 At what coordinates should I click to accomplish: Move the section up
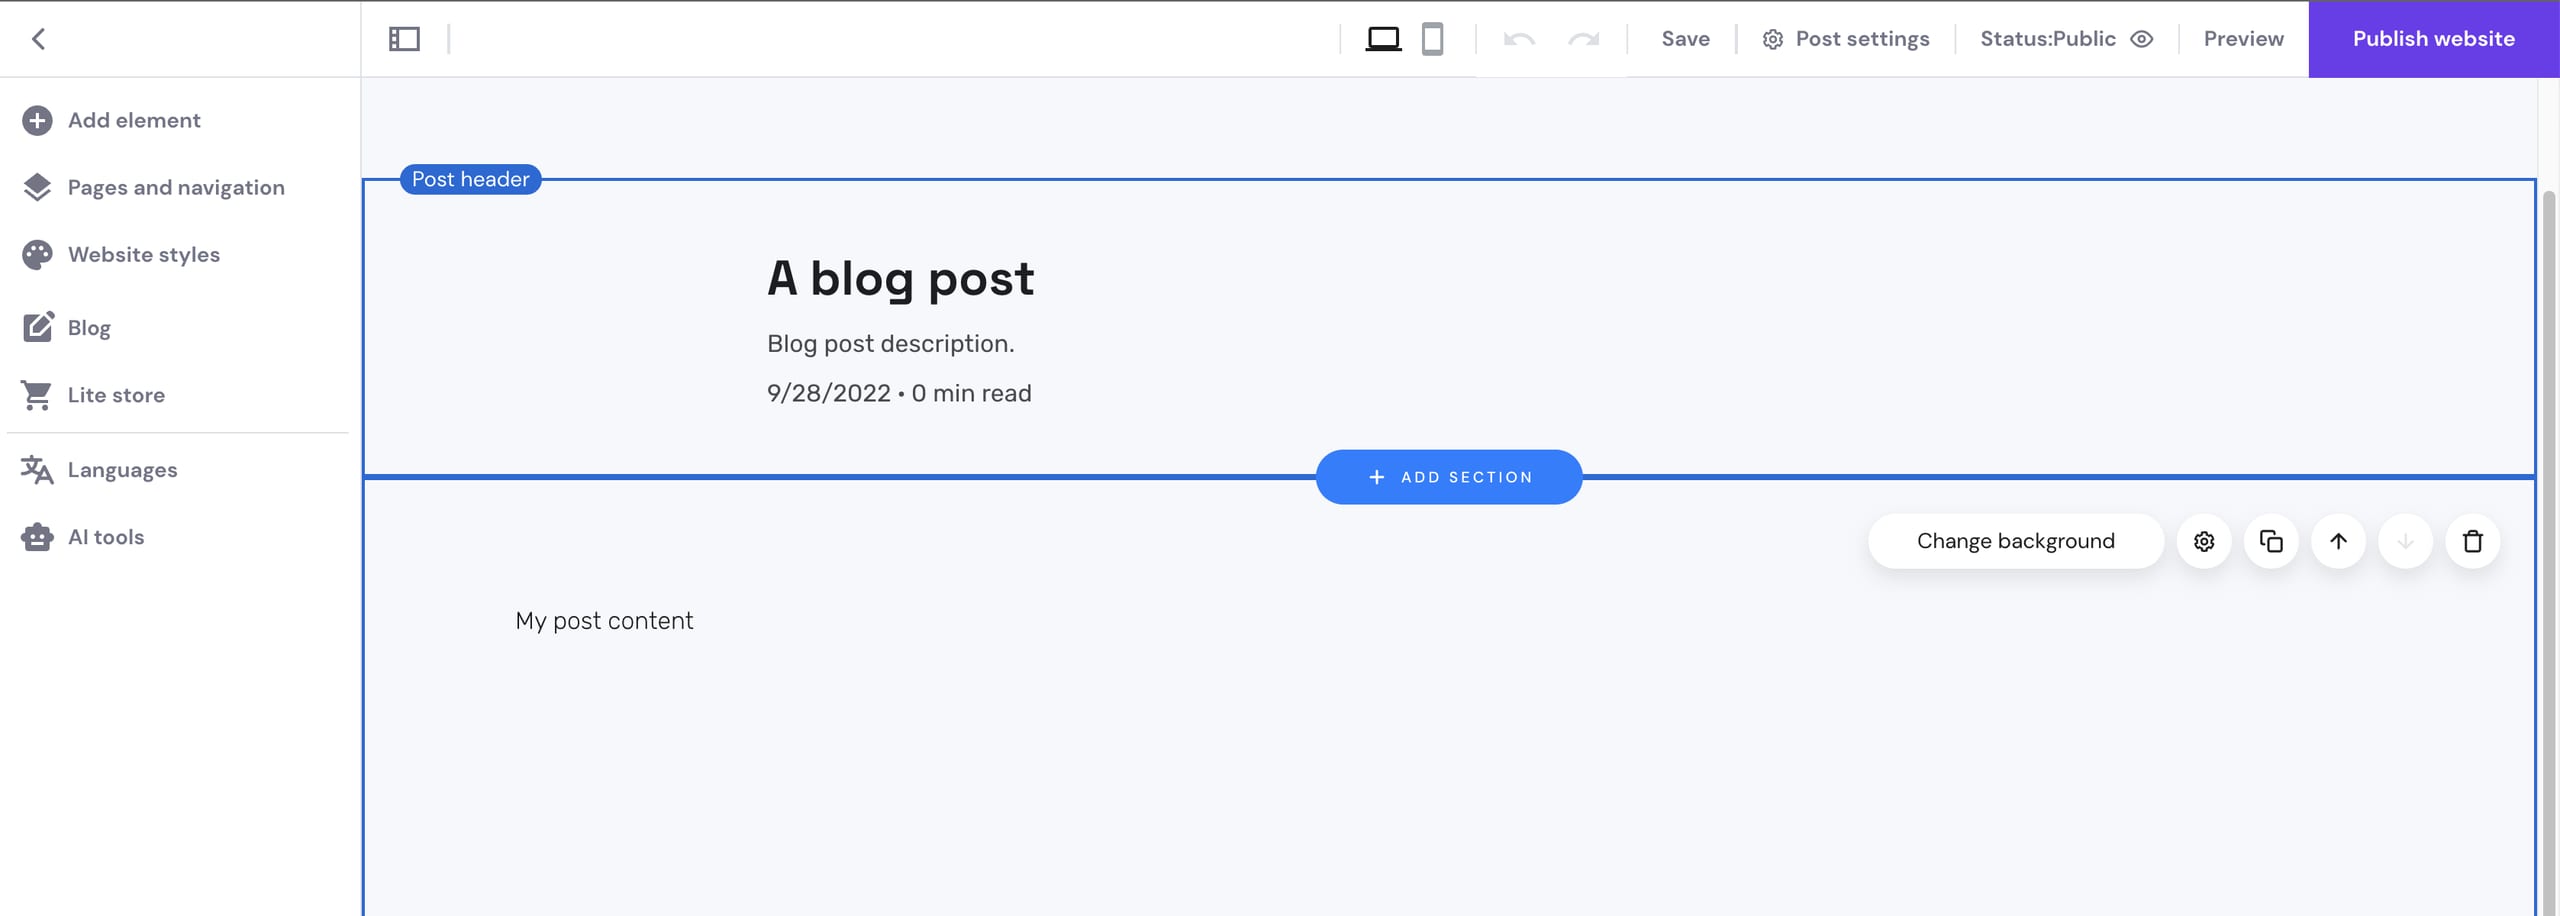point(2338,540)
